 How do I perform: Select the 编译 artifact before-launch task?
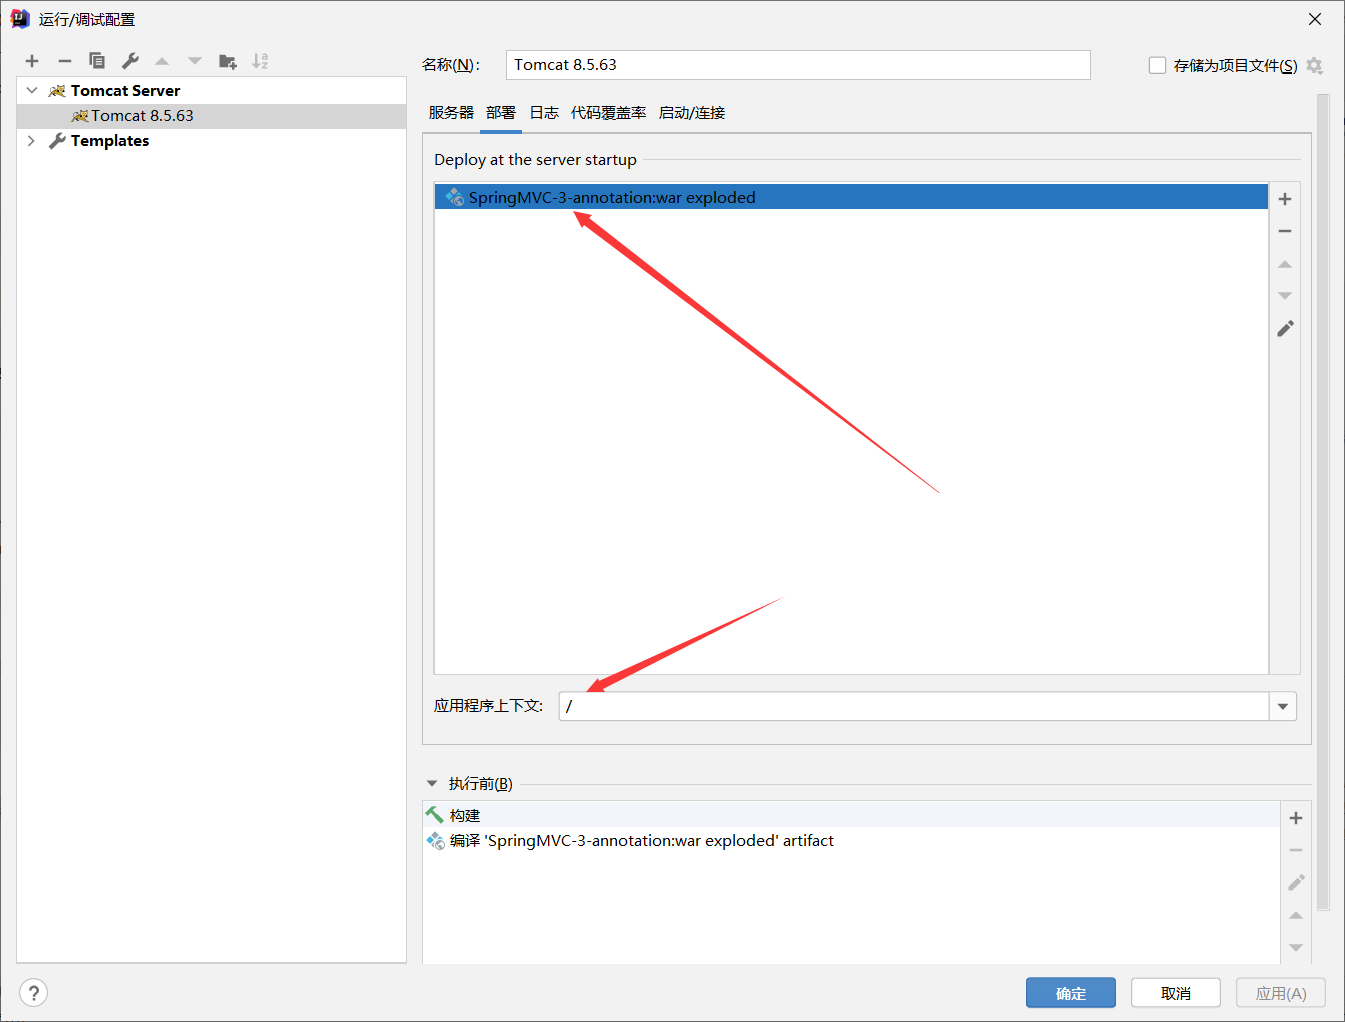851,841
